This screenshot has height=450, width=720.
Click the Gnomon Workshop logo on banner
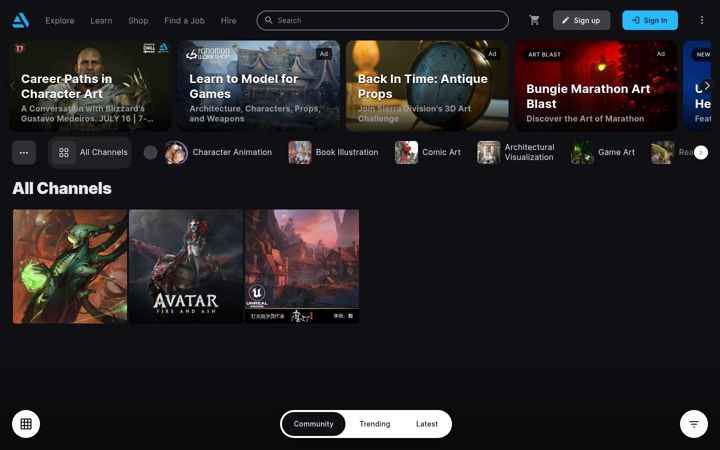coord(208,53)
